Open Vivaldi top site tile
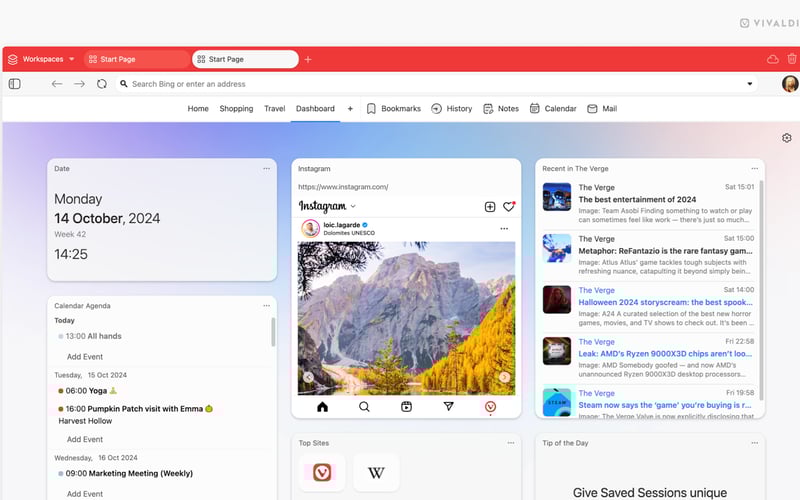The height and width of the screenshot is (500, 800). (322, 472)
